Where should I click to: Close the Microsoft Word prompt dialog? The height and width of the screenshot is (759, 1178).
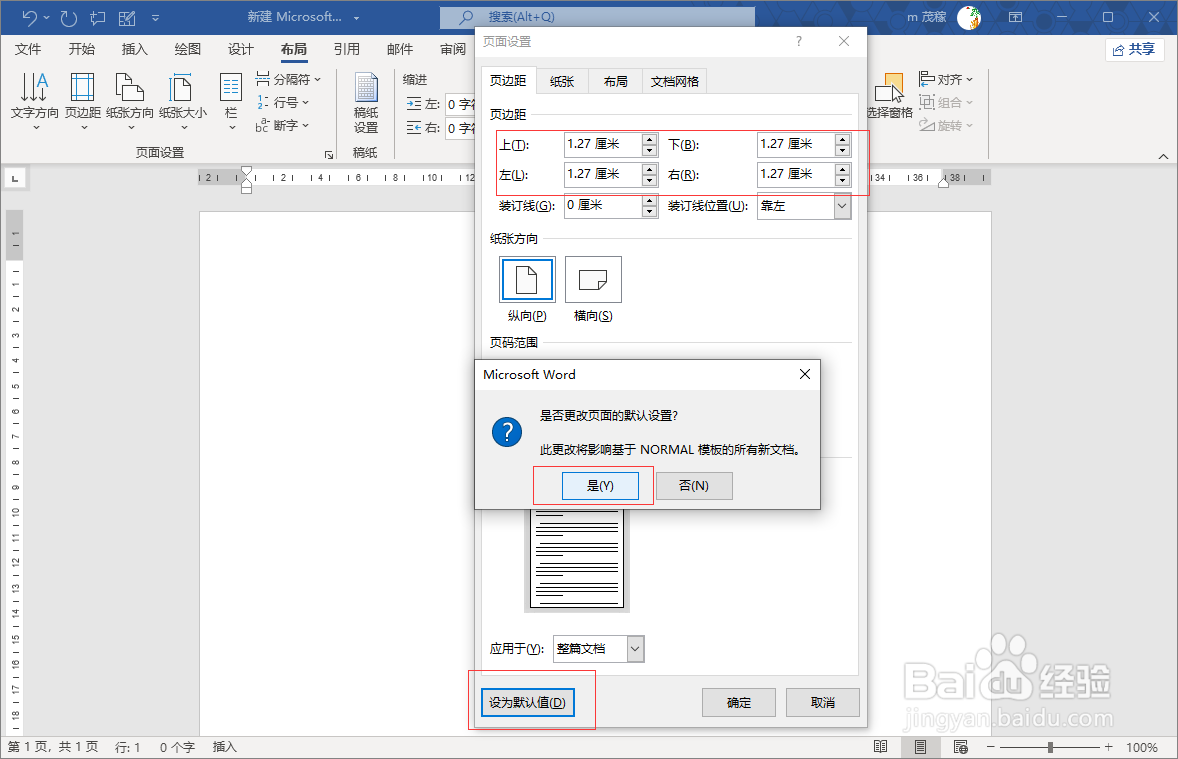(x=805, y=374)
